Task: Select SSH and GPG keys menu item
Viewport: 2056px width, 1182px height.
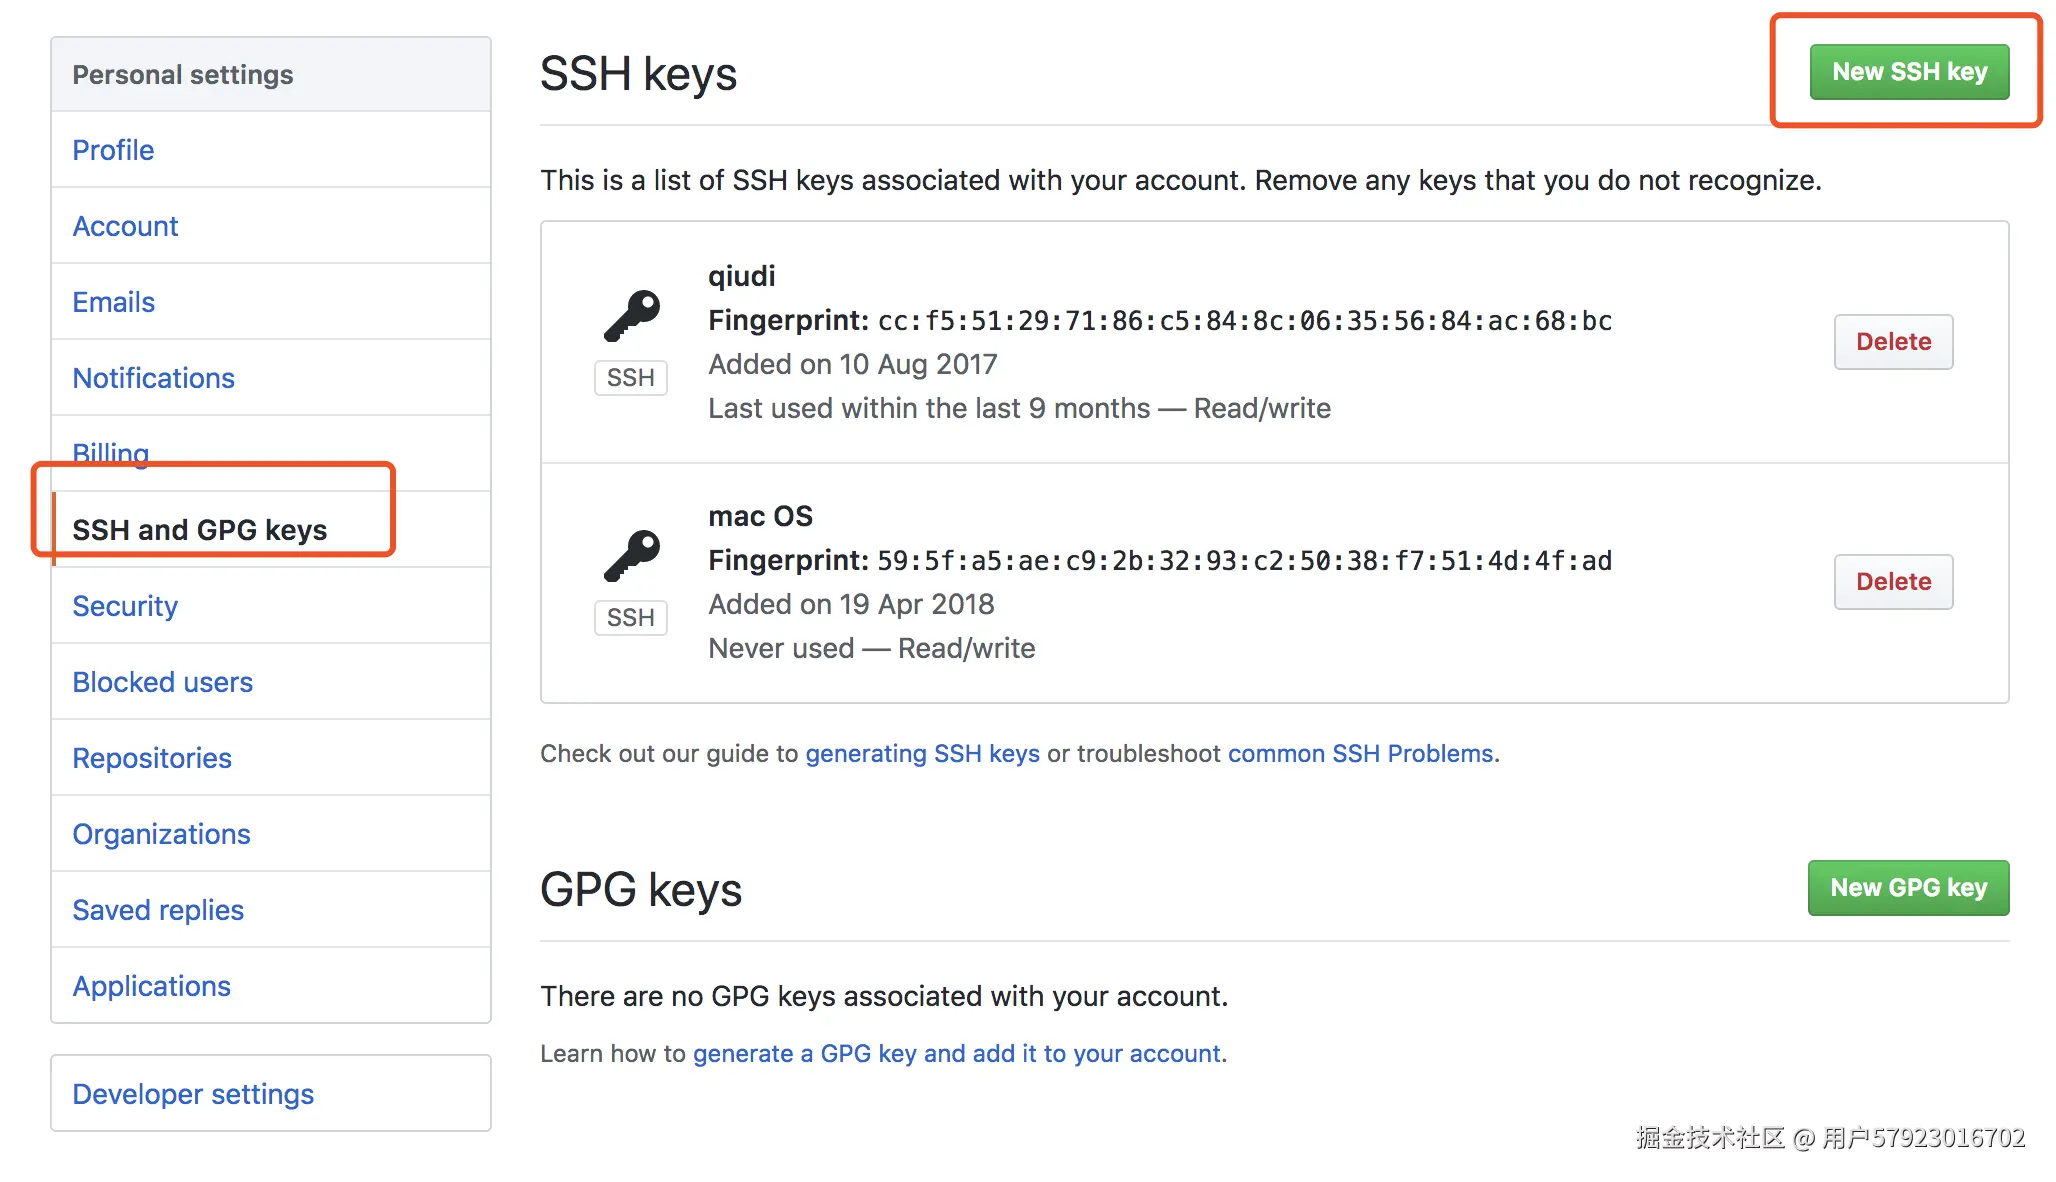Action: point(199,530)
